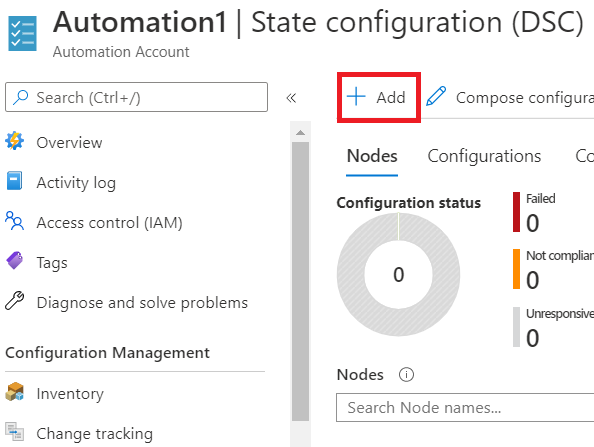
Task: Select the Access control people icon
Action: [x=14, y=221]
